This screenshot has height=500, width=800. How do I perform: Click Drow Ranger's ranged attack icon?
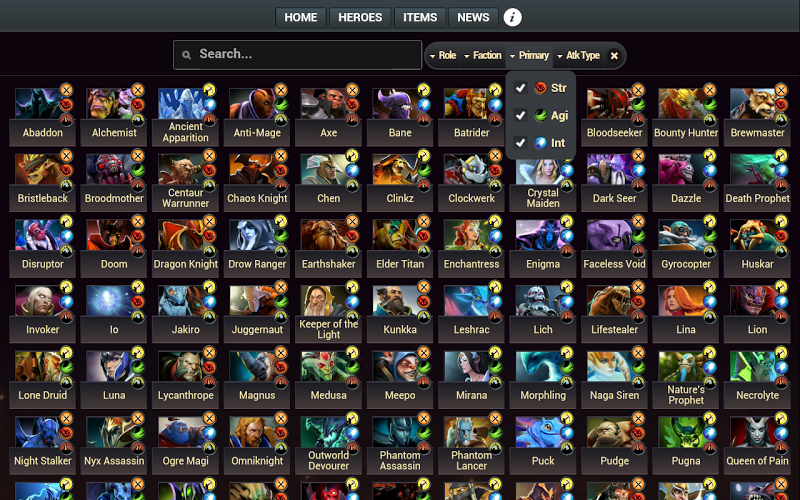pyautogui.click(x=281, y=221)
